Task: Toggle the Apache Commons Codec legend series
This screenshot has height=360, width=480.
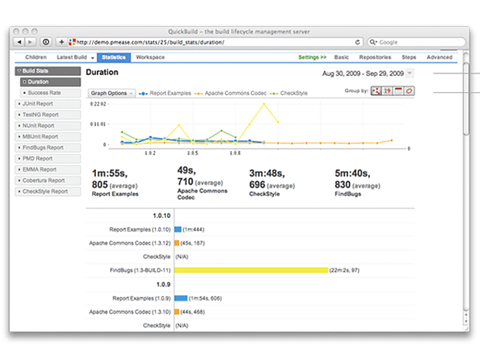Action: (x=230, y=93)
